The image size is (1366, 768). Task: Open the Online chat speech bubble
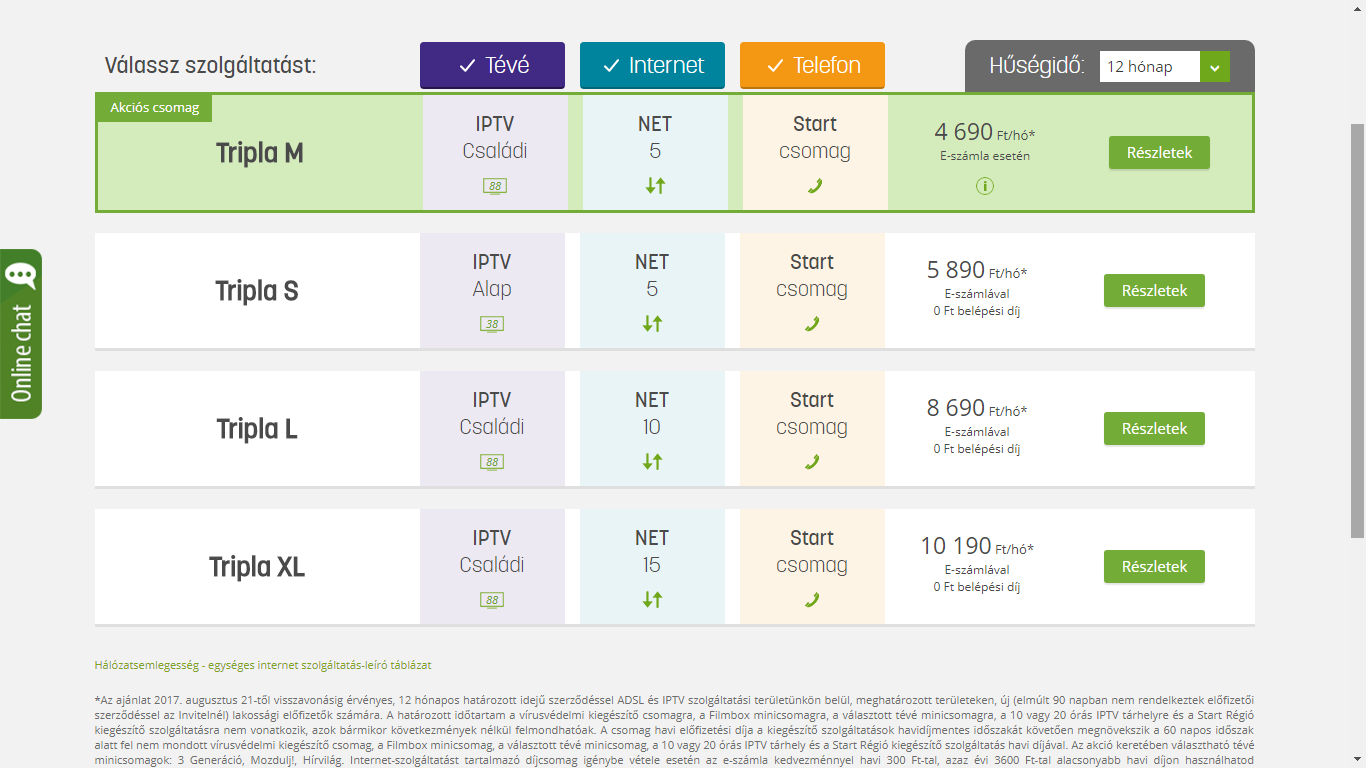tap(21, 277)
